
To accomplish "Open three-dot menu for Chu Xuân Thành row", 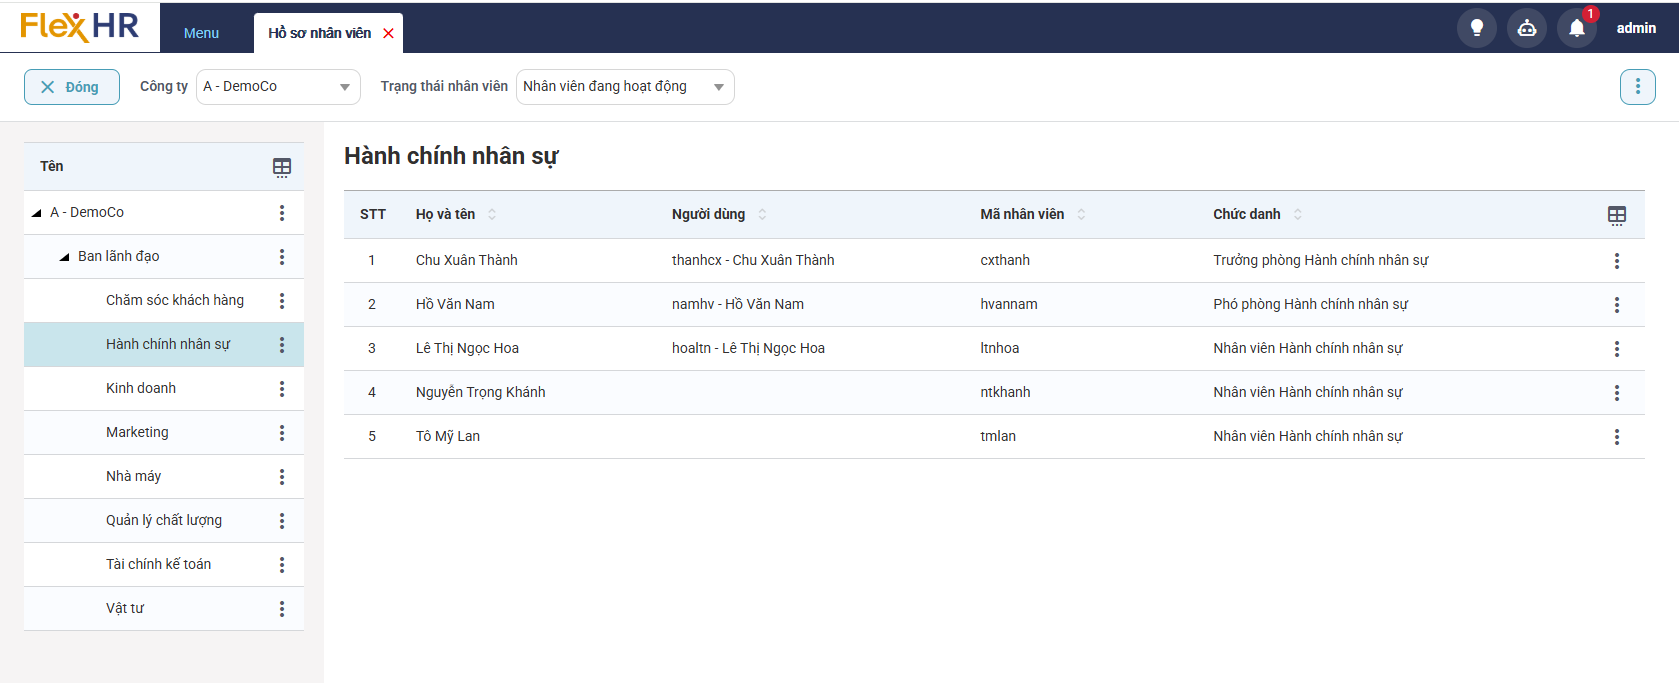I will coord(1616,261).
